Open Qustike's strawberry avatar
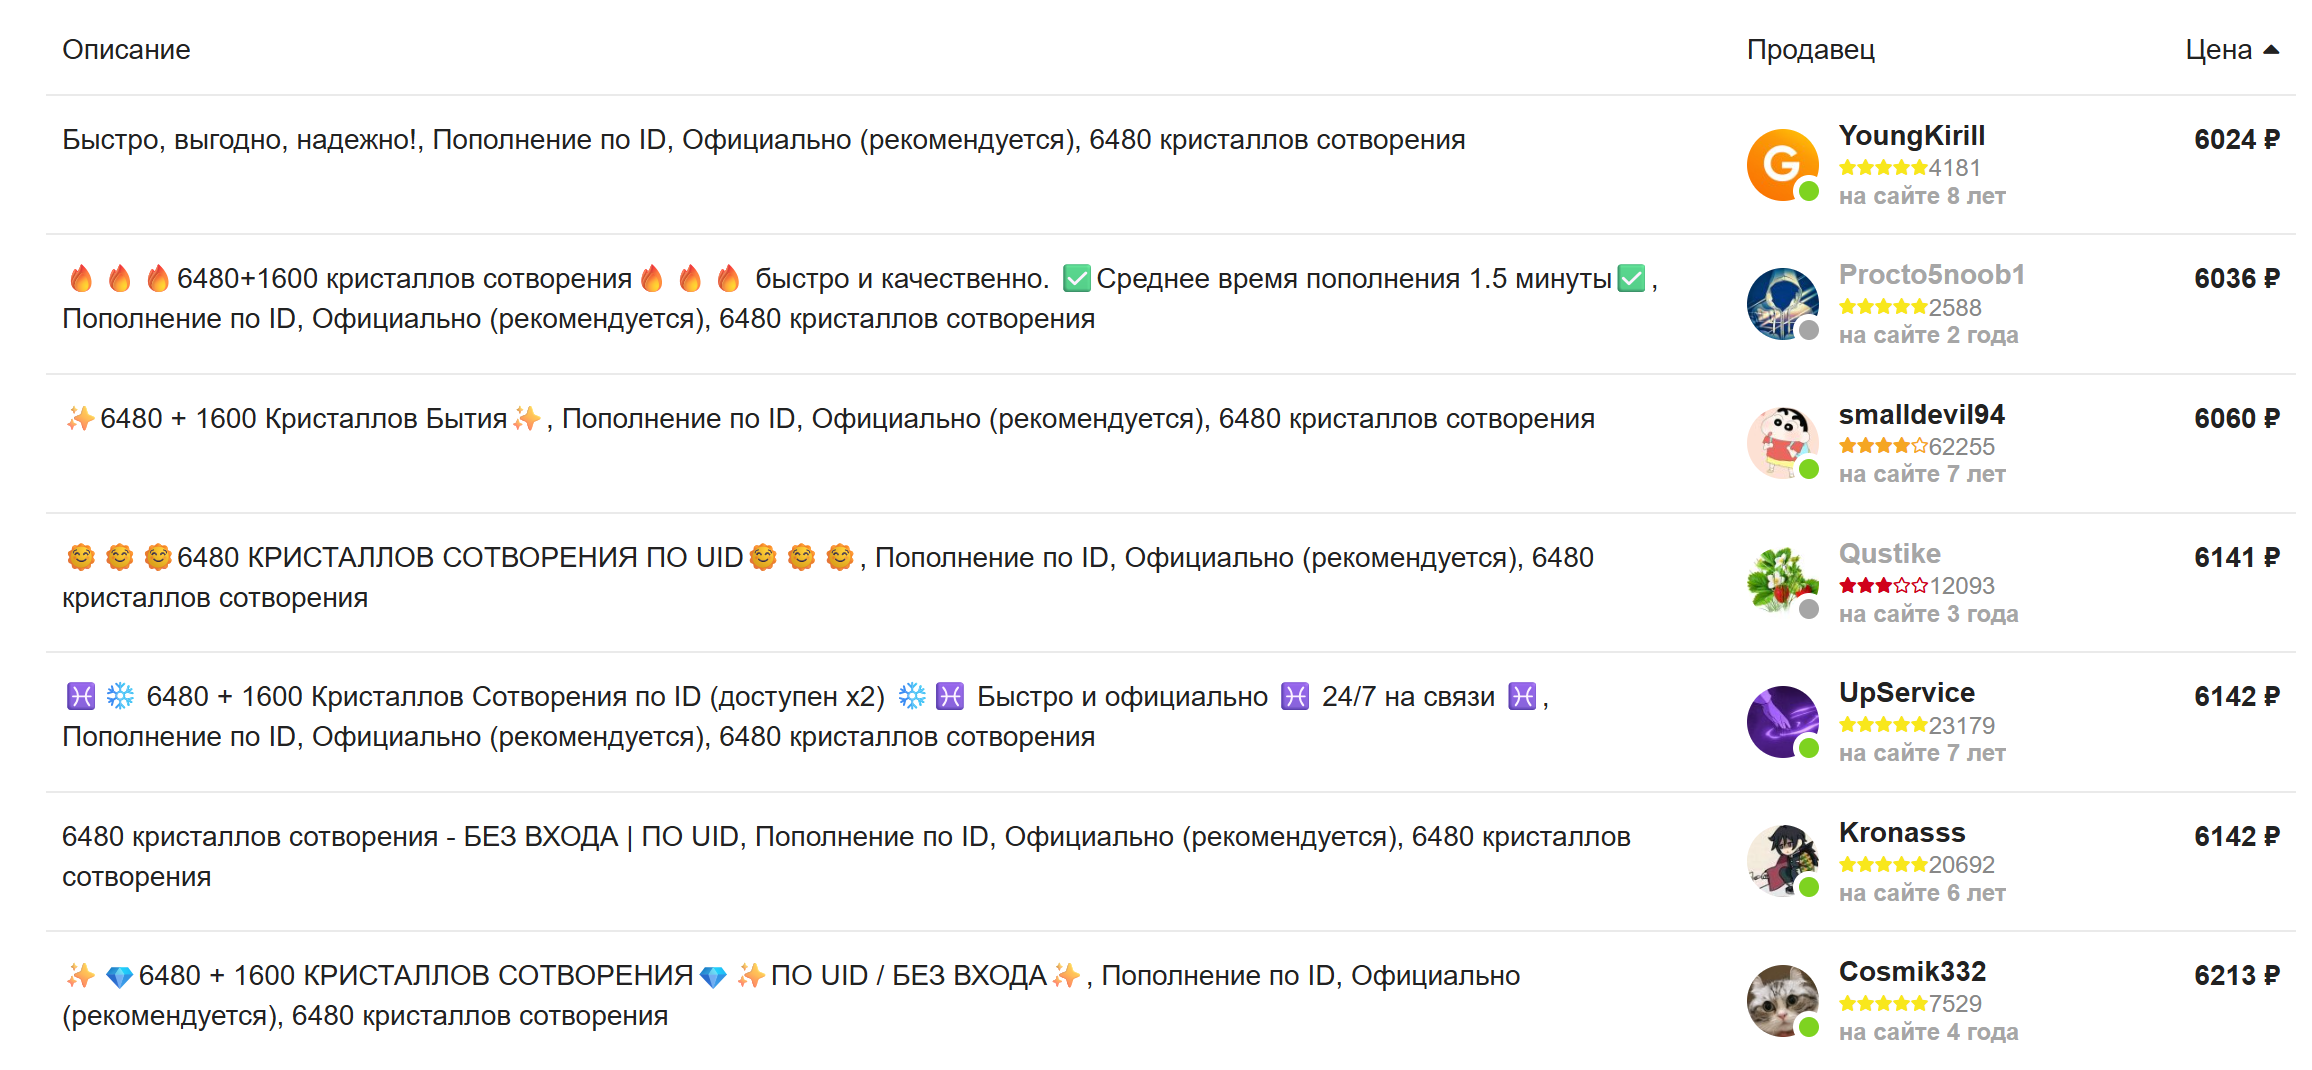2312x1070 pixels. pos(1782,583)
